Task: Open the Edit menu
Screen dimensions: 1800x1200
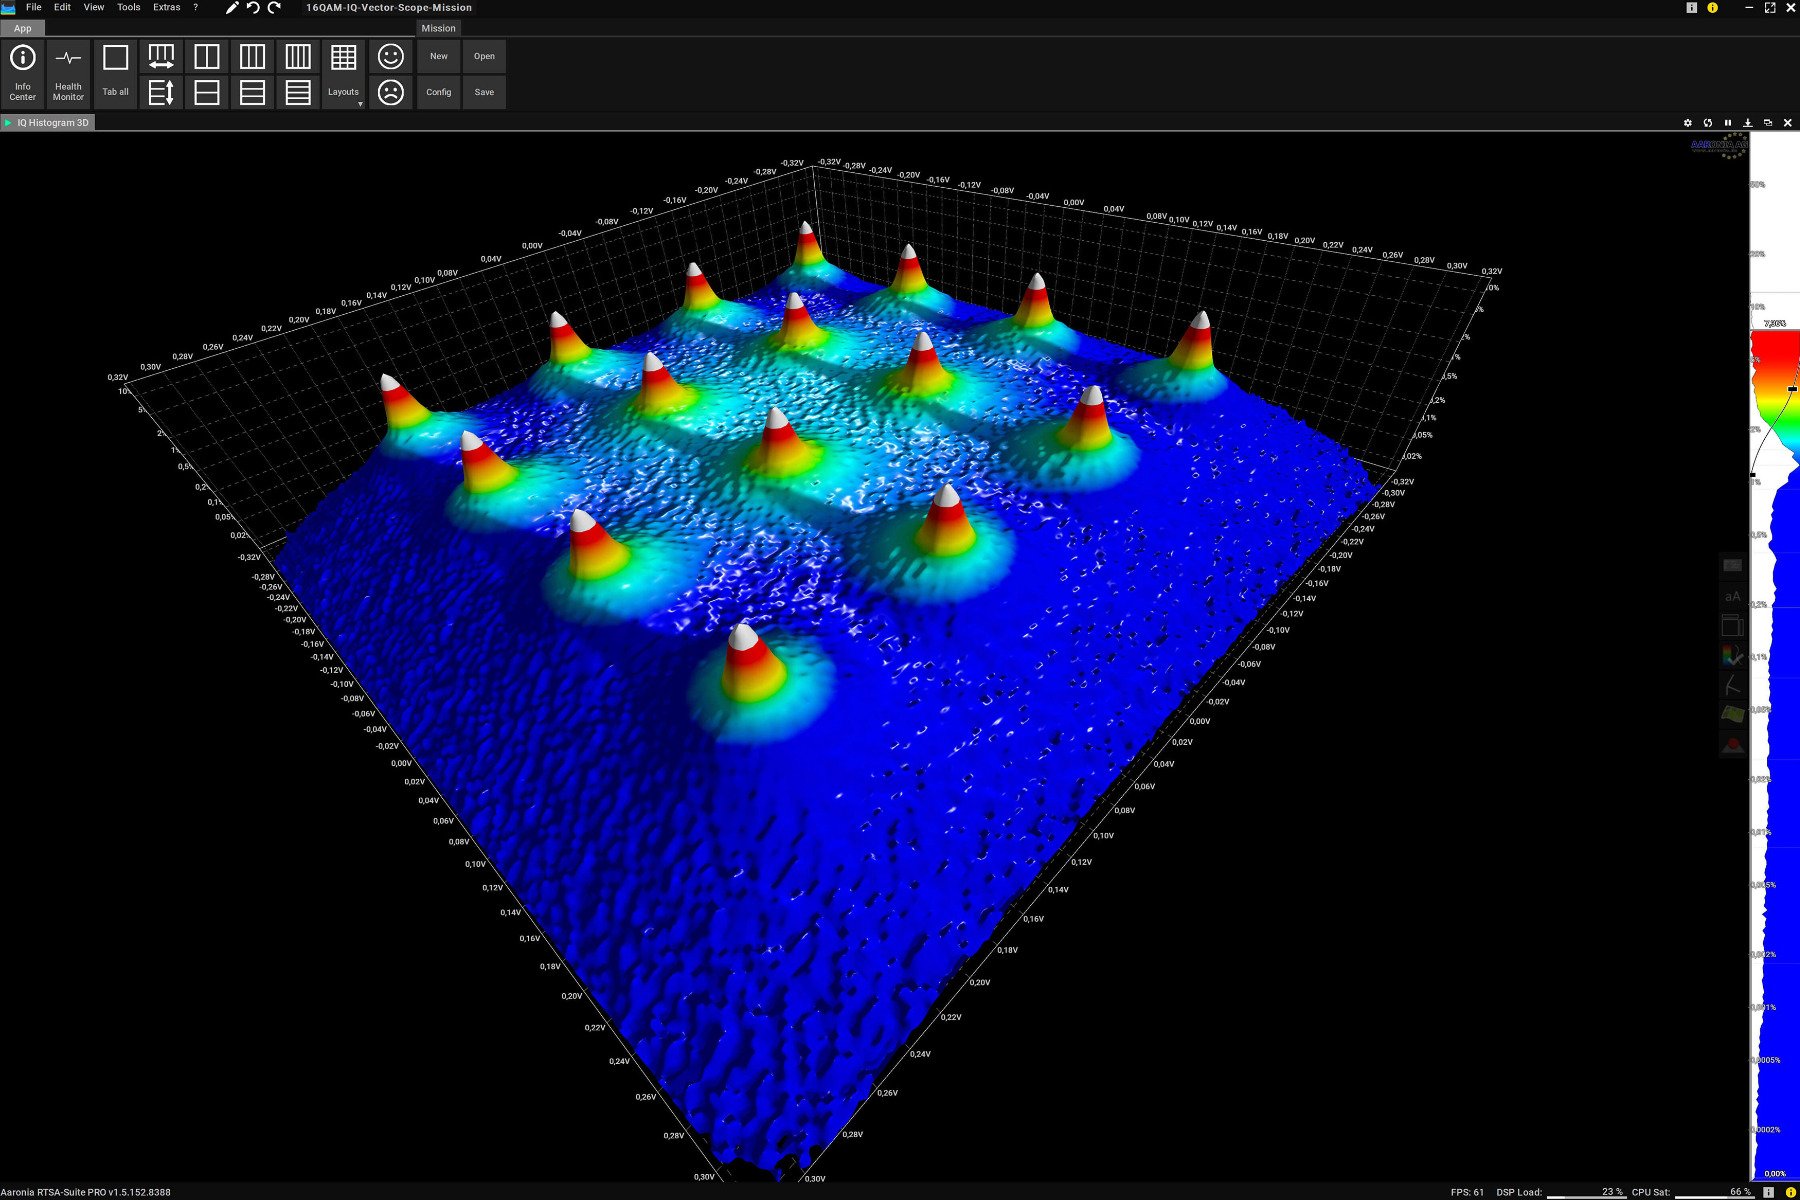Action: point(62,7)
